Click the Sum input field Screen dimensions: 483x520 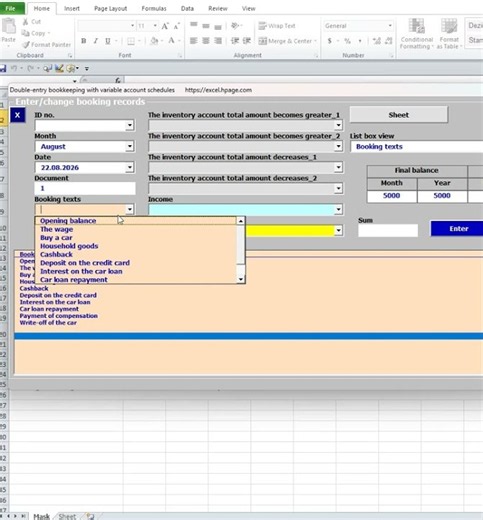(388, 230)
